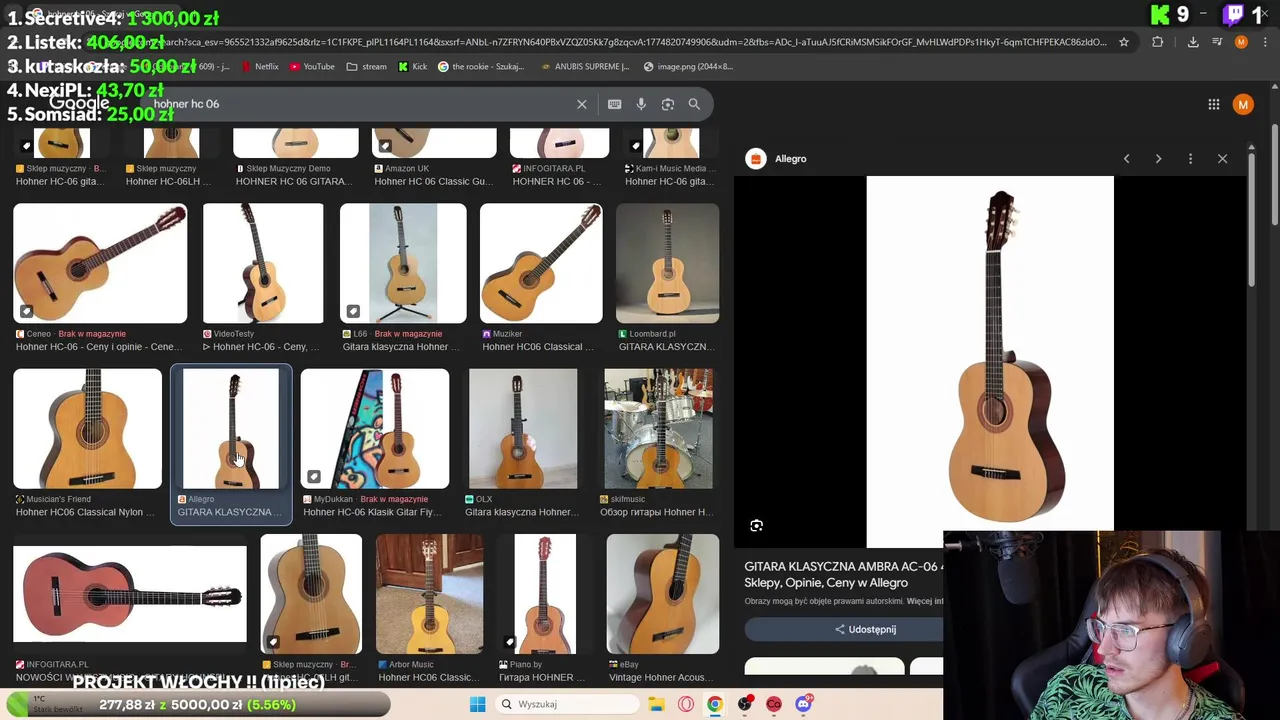Open the Google apps grid

click(1213, 104)
